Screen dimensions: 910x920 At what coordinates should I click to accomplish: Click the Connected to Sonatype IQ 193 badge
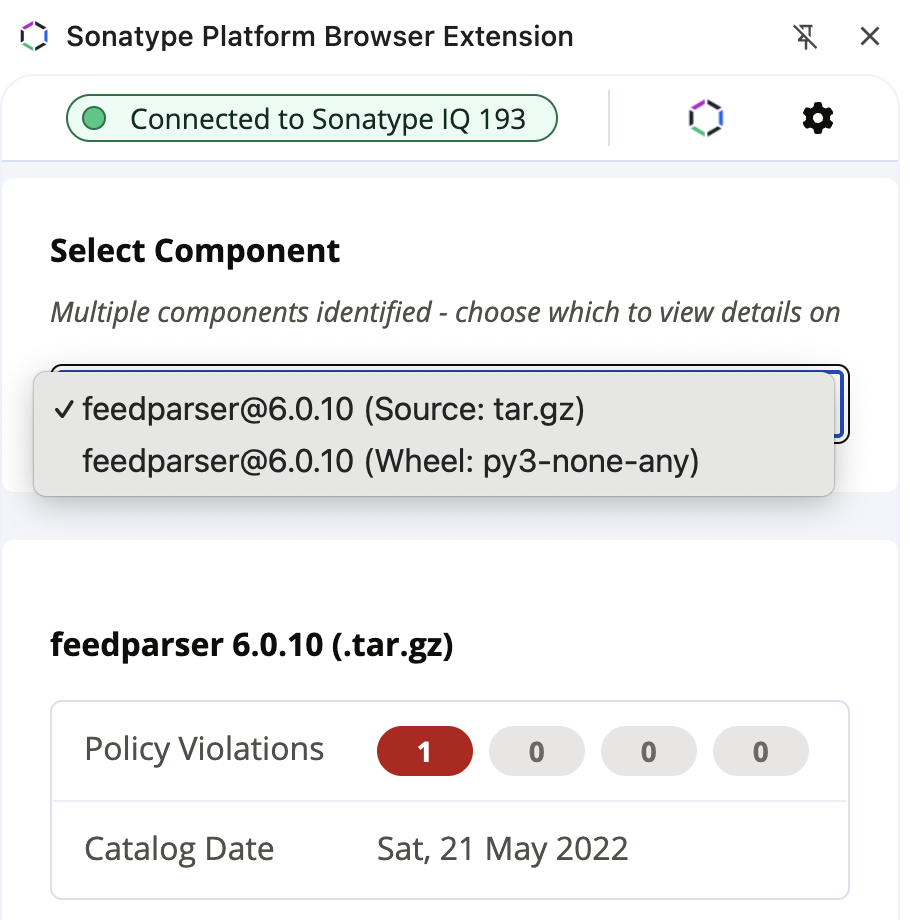[312, 119]
